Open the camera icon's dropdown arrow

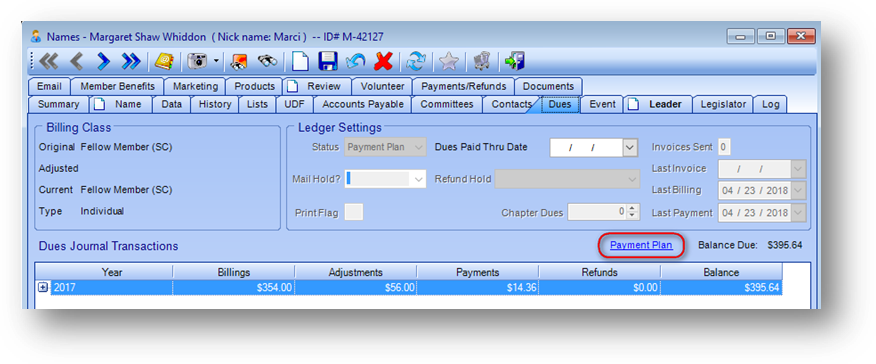(x=216, y=61)
